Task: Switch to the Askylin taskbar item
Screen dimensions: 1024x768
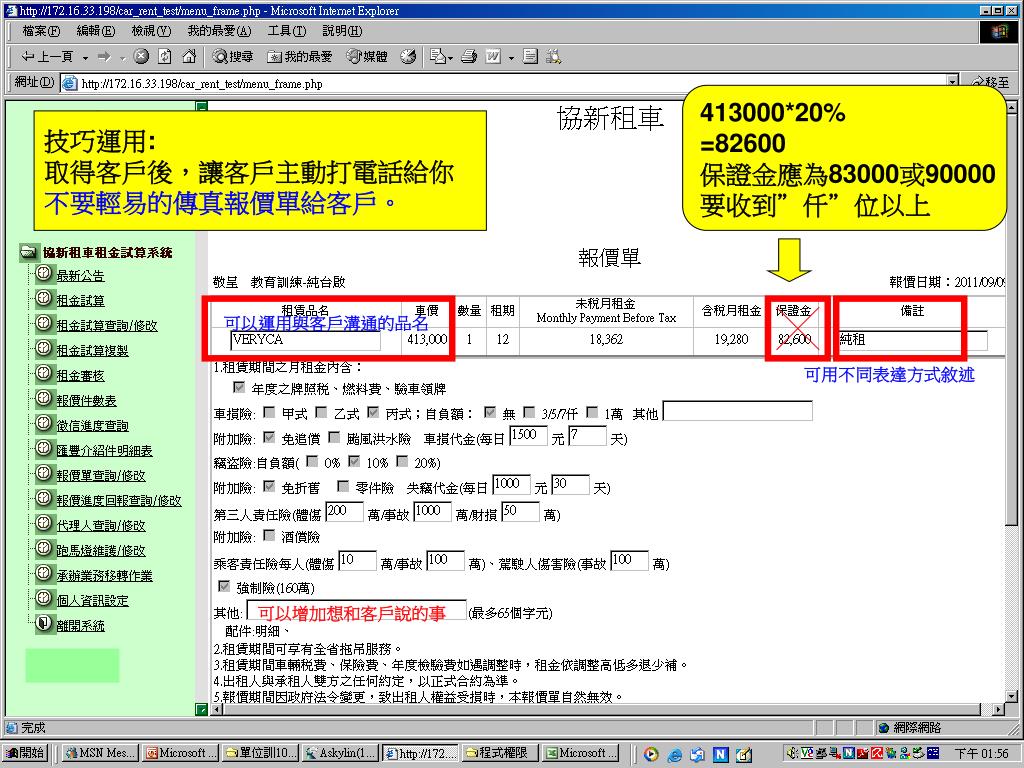Action: [341, 753]
